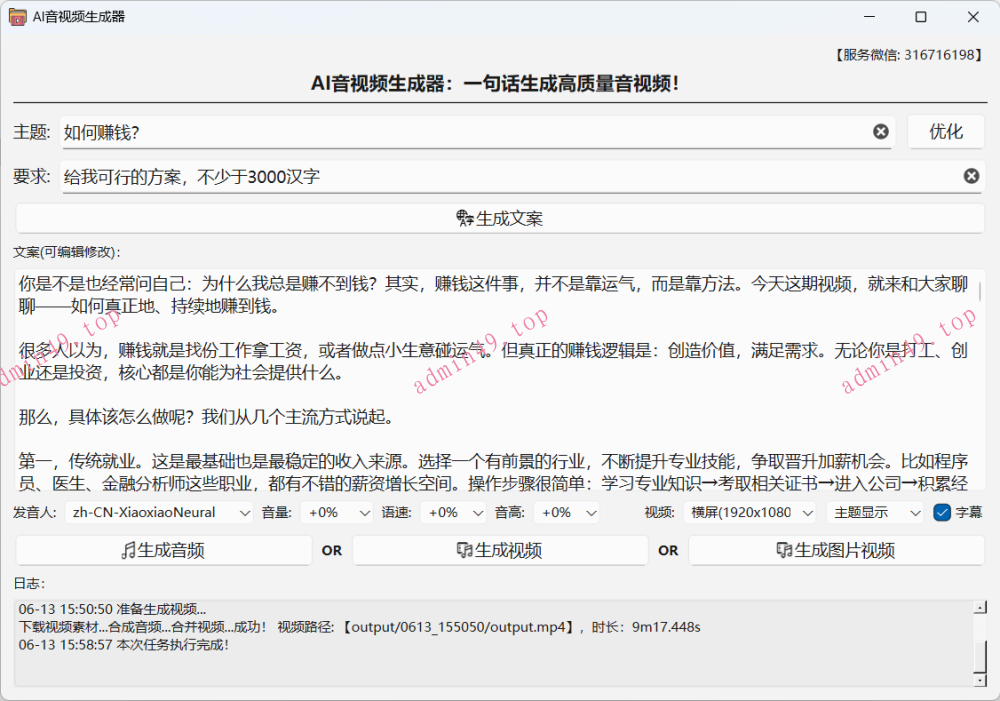The width and height of the screenshot is (1000, 701).
Task: Clear the 主题 topic field with X icon
Action: 880,132
